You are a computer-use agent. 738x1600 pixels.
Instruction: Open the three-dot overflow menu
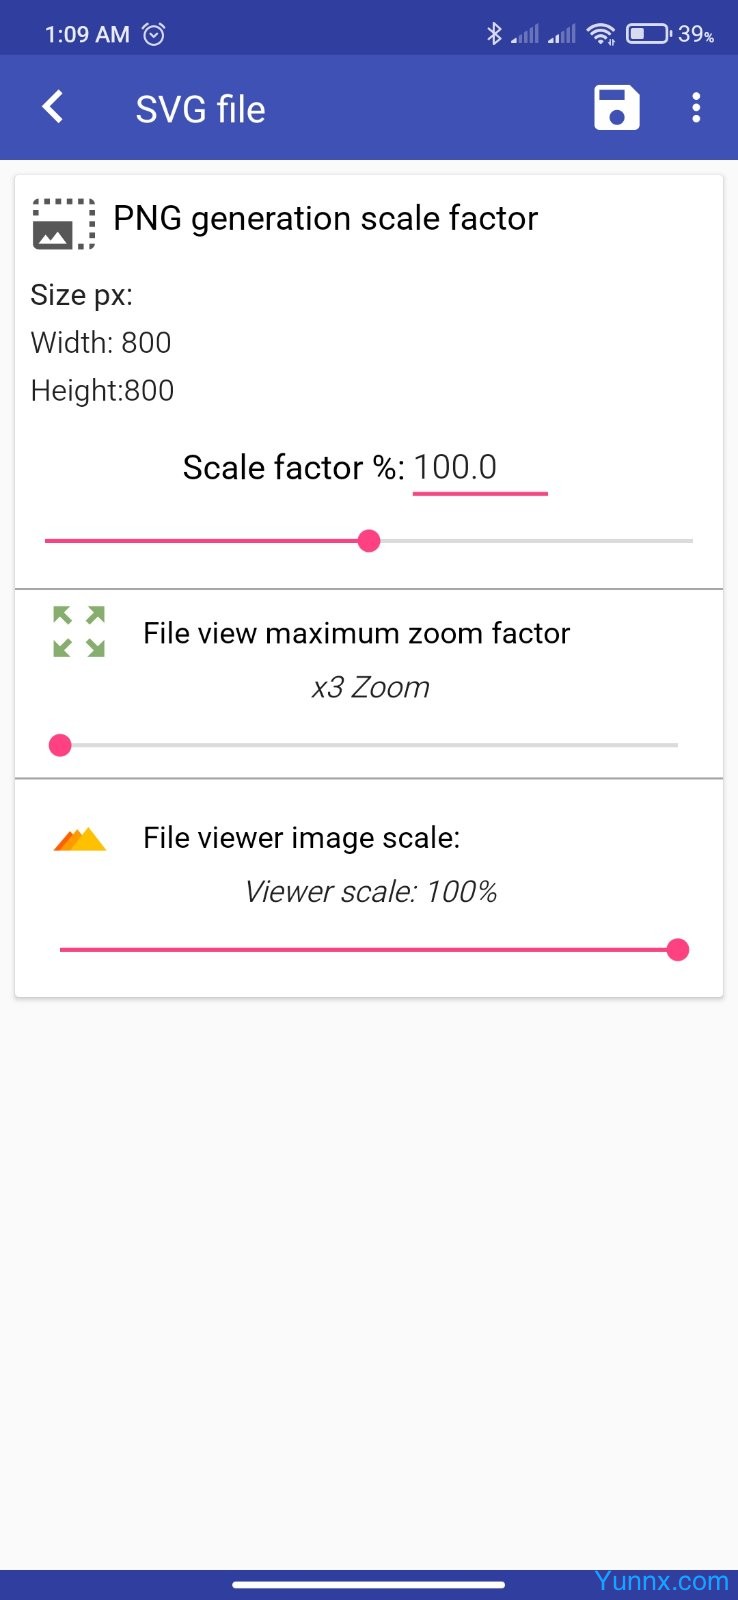(x=696, y=108)
